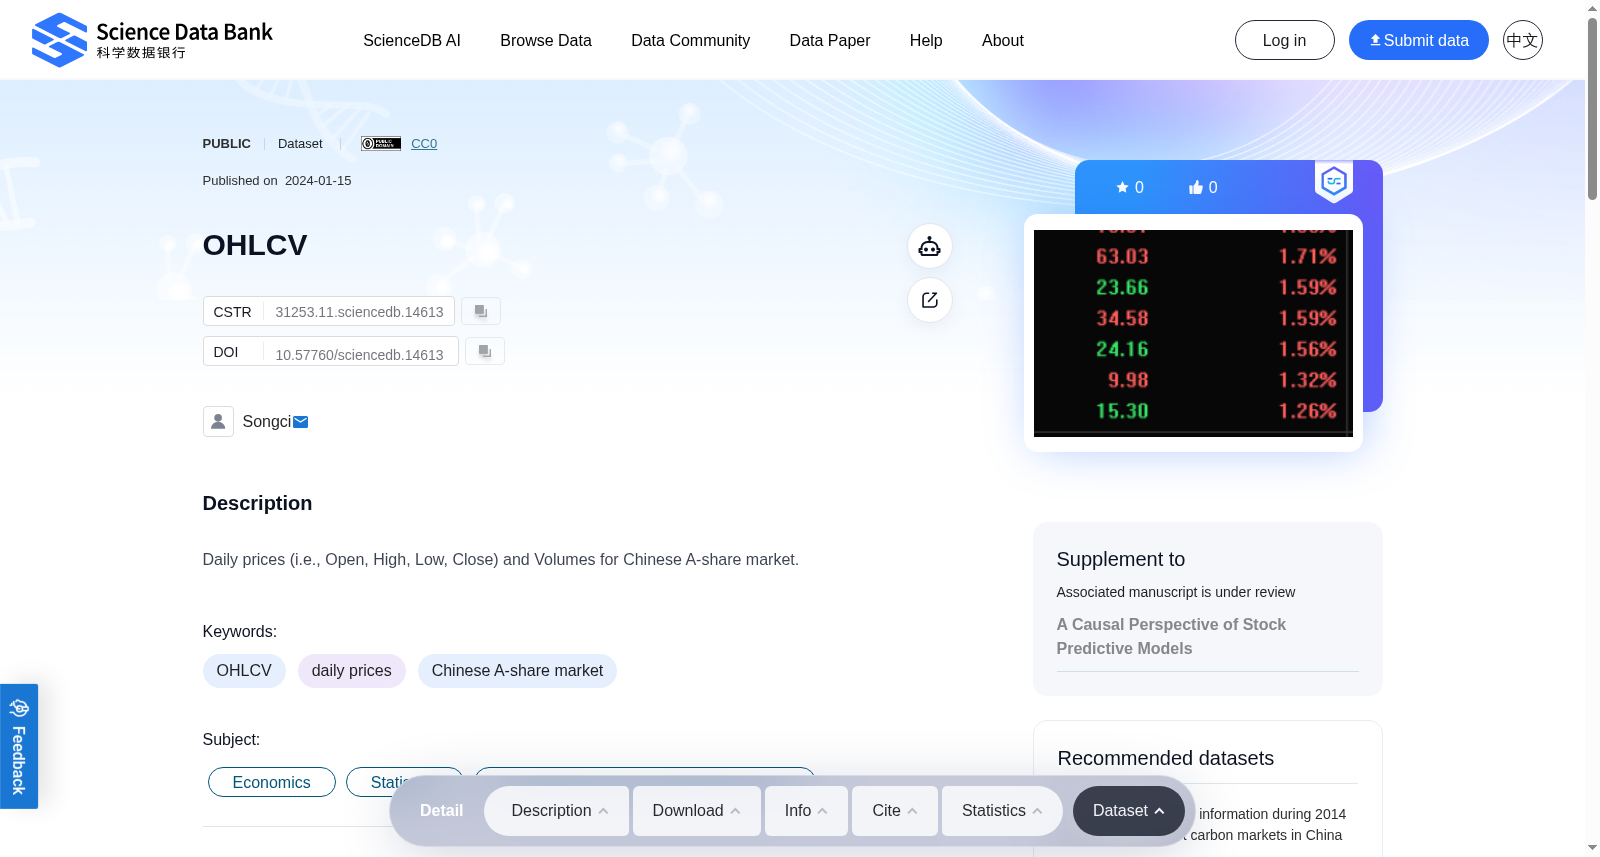Viewport: 1600px width, 857px height.
Task: Click the published date 2024-01-15
Action: pos(318,181)
